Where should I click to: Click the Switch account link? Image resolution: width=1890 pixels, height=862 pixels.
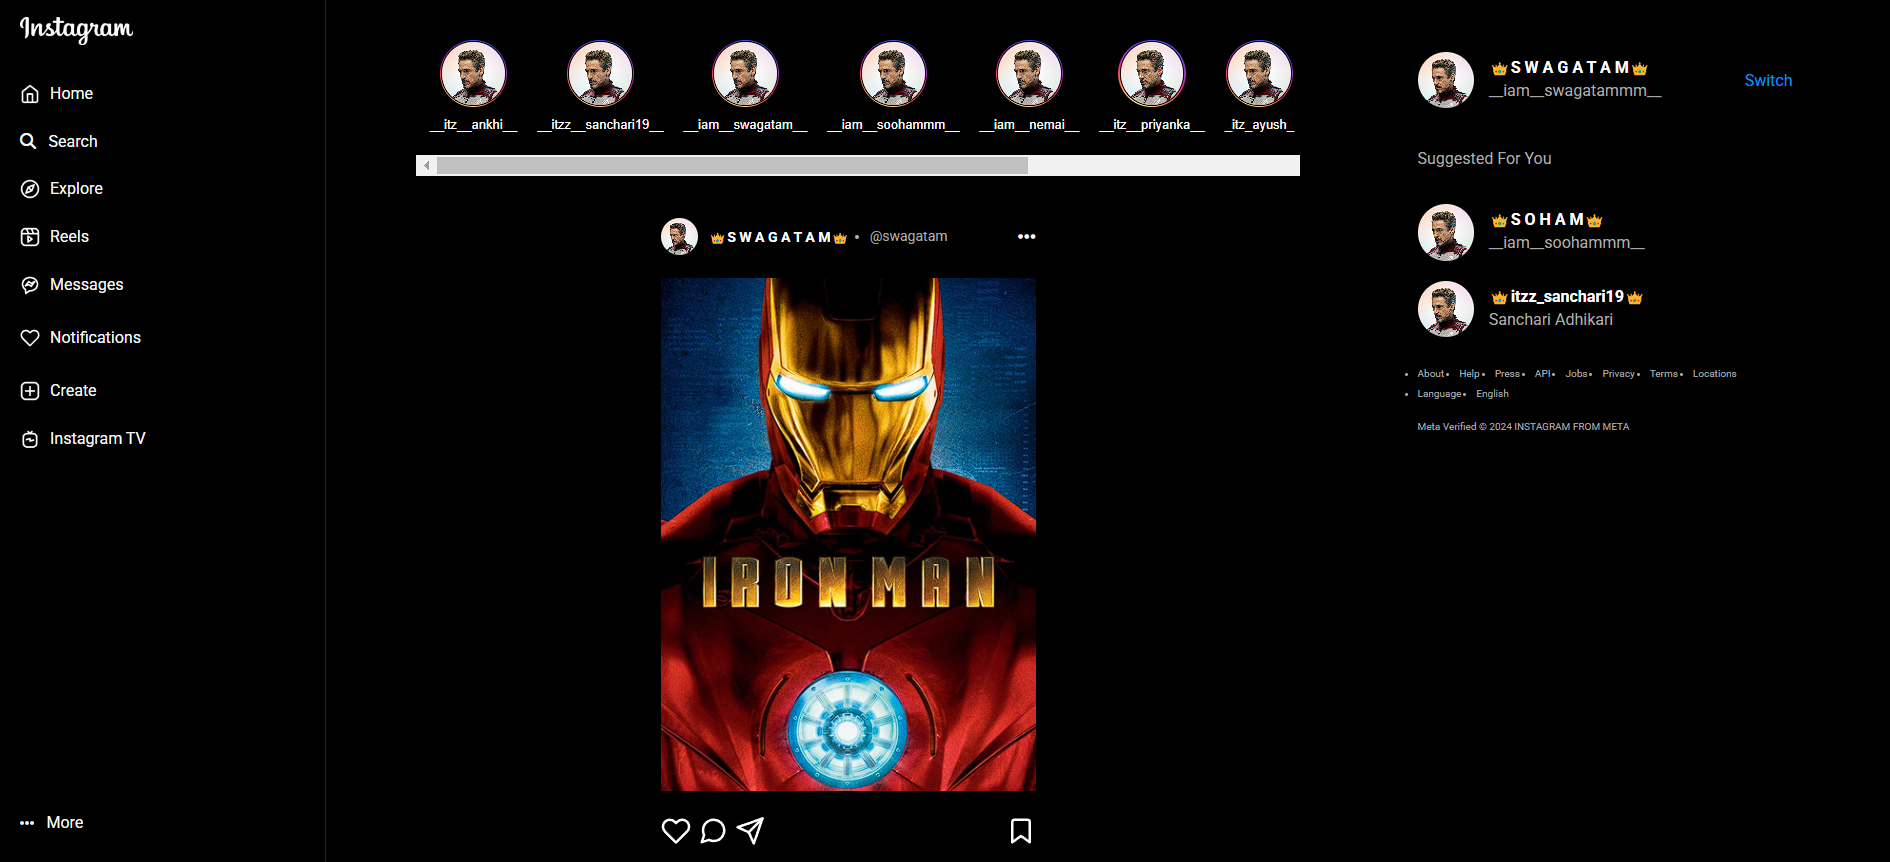pyautogui.click(x=1767, y=81)
